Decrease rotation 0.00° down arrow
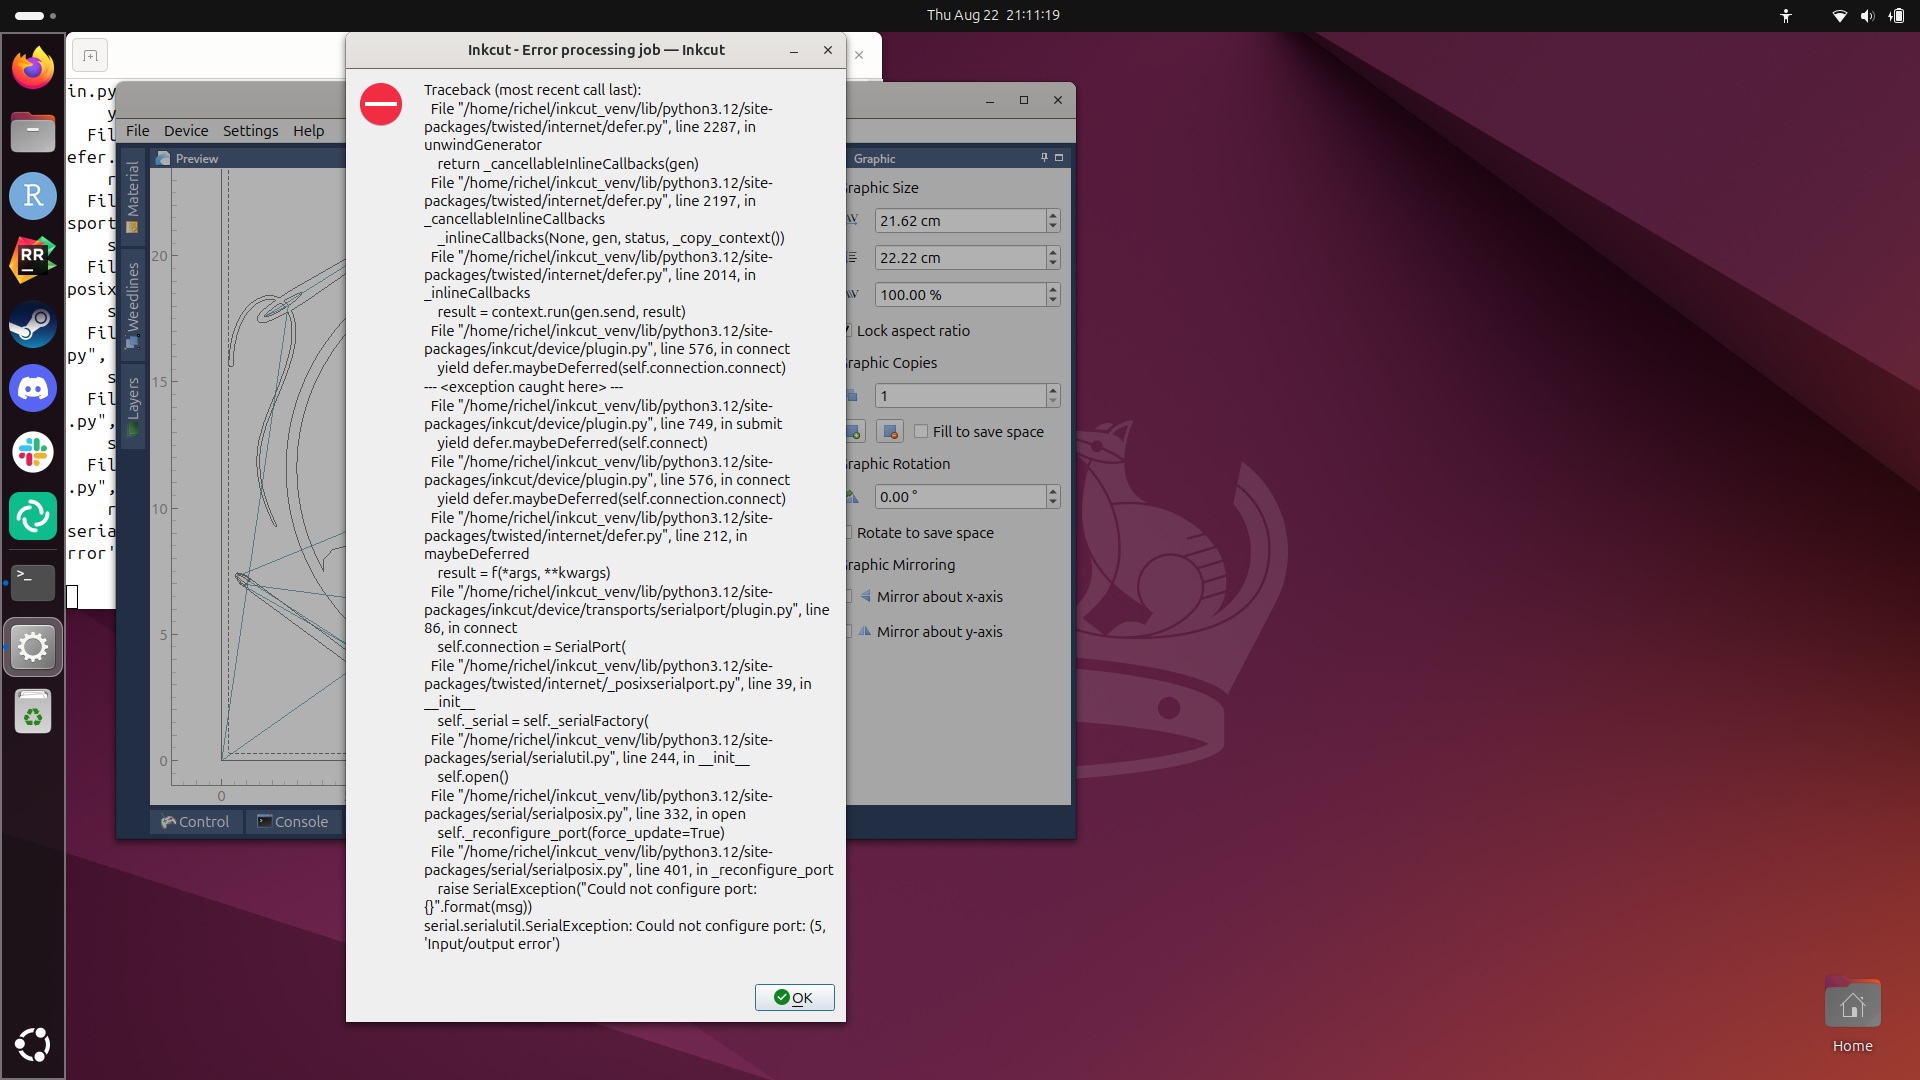1920x1080 pixels. [x=1053, y=502]
